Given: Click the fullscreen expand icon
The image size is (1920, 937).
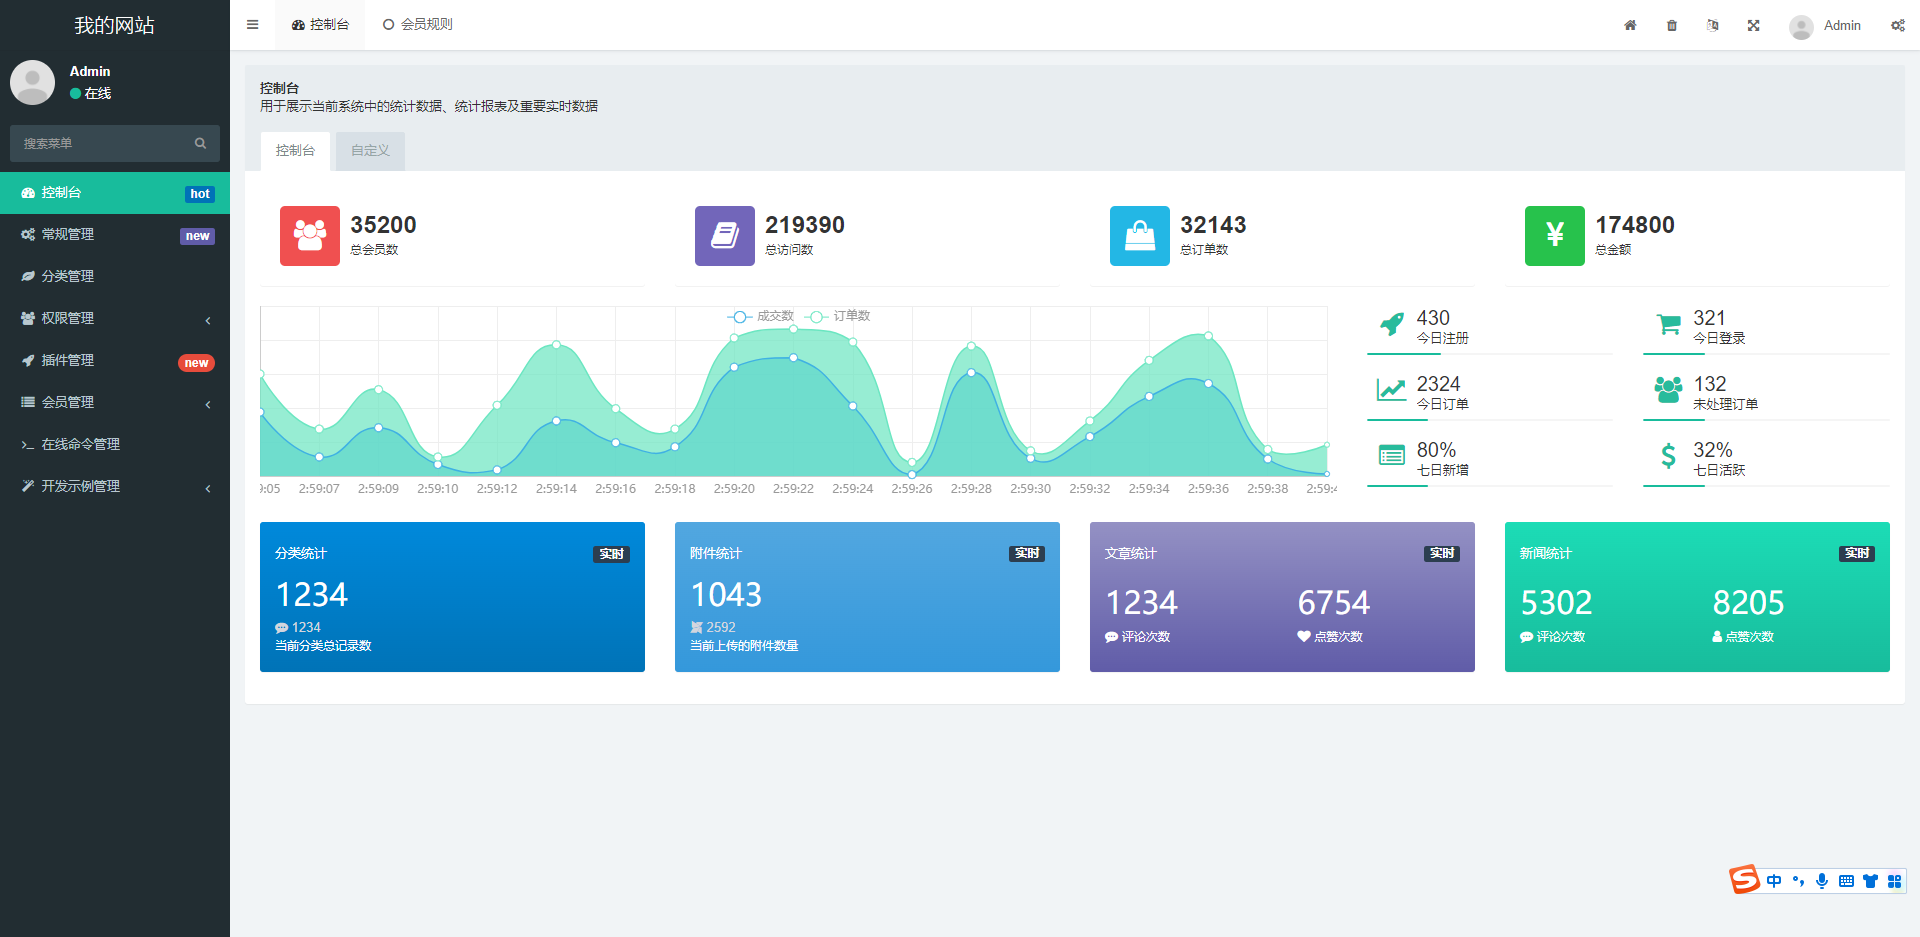Looking at the screenshot, I should [1753, 25].
